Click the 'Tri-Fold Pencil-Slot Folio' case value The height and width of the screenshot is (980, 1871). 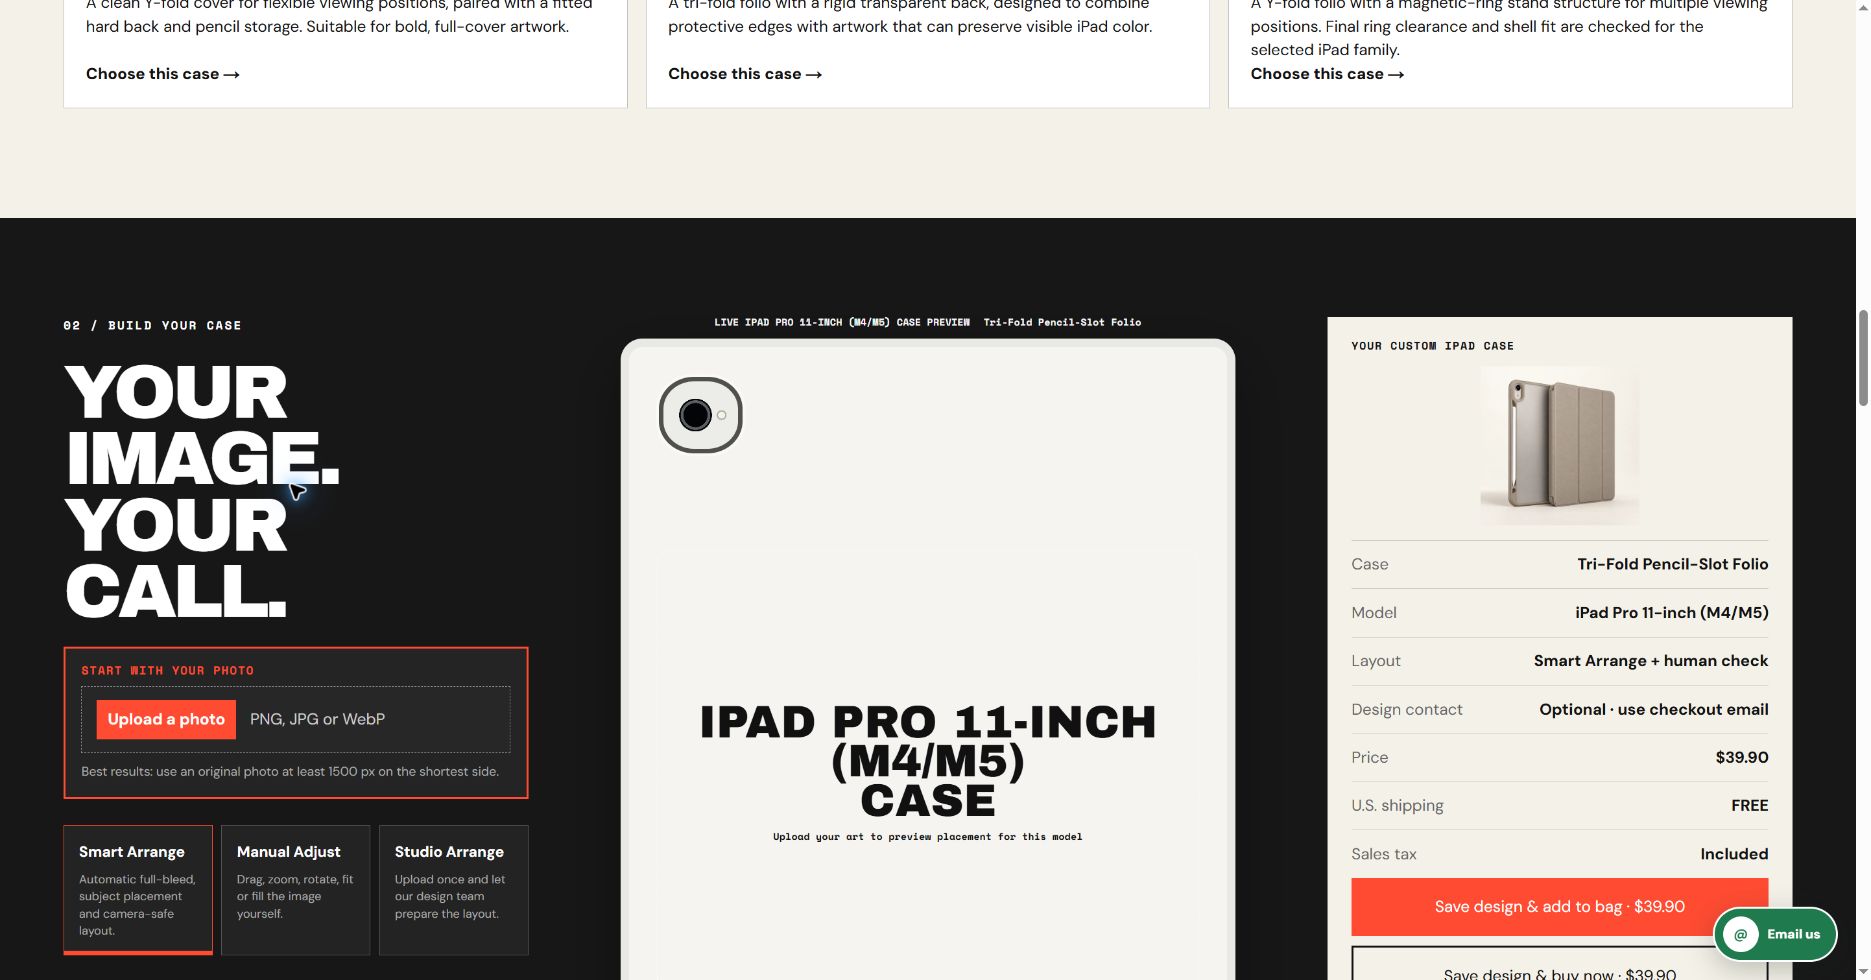coord(1672,564)
